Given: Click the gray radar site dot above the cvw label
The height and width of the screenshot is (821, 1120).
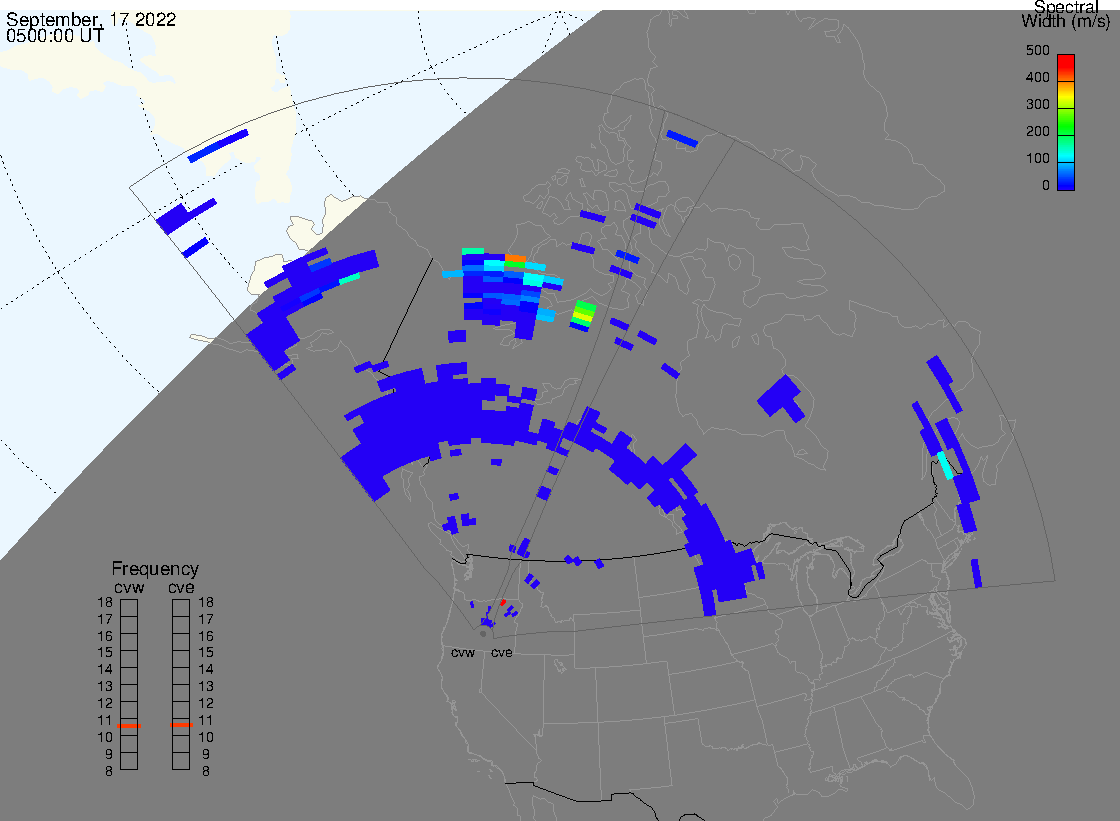Looking at the screenshot, I should click(484, 634).
